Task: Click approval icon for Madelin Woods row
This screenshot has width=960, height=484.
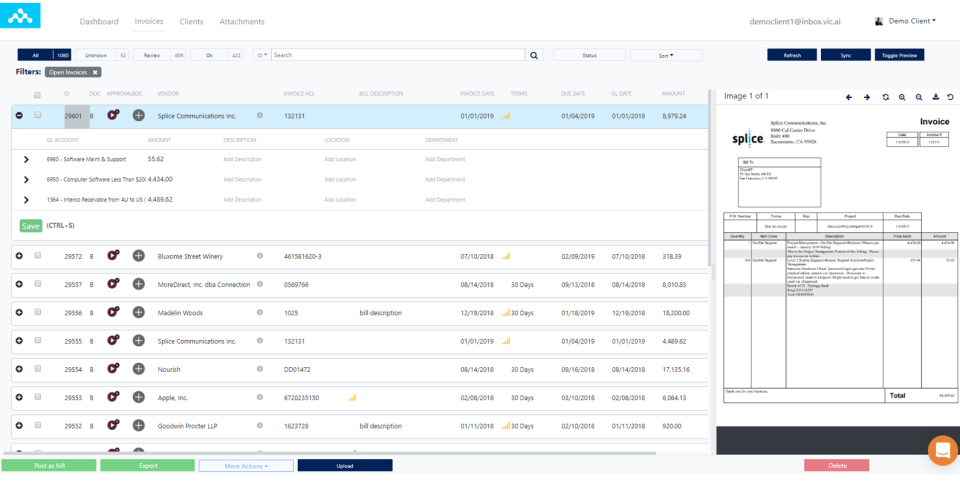Action: click(113, 312)
